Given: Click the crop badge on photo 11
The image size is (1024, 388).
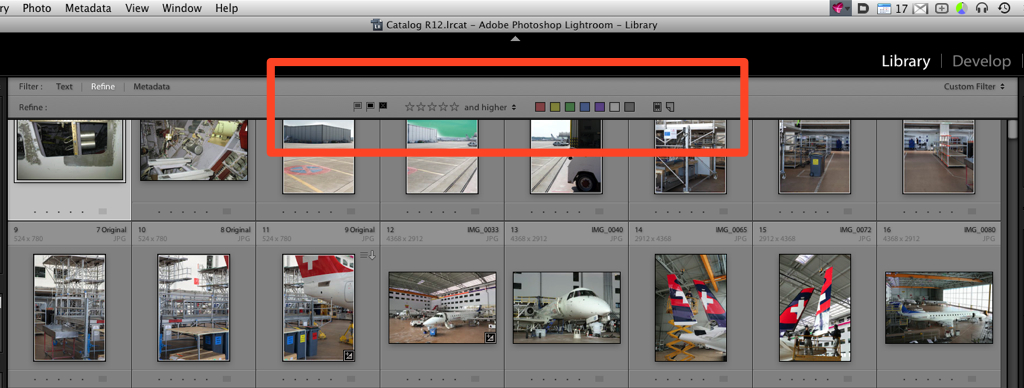Looking at the screenshot, I should (x=349, y=355).
